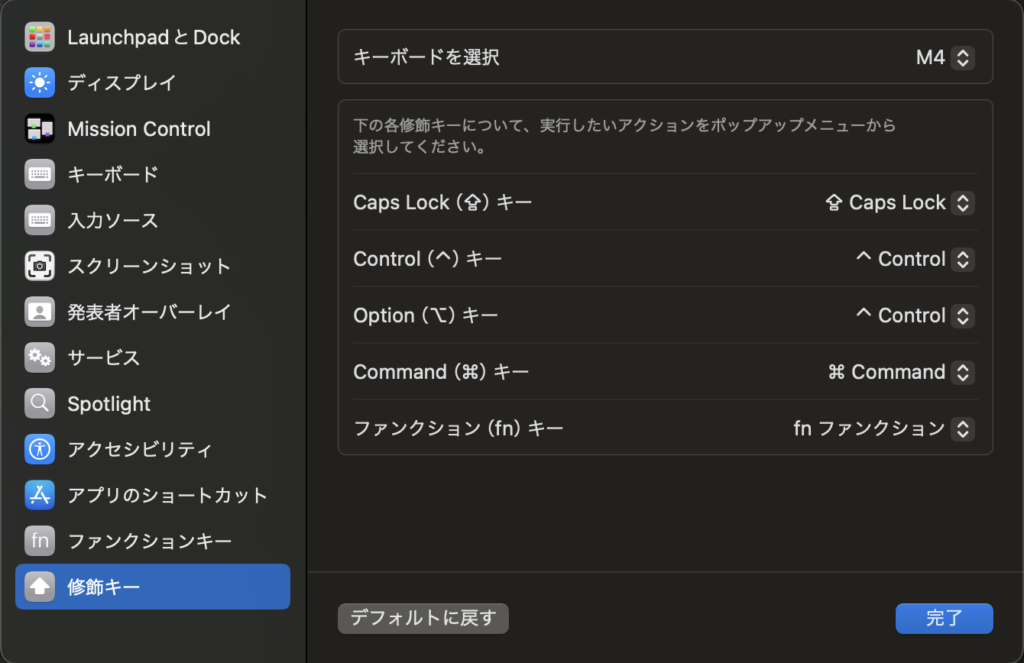
Task: Click the Mission Control icon
Action: coord(40,129)
